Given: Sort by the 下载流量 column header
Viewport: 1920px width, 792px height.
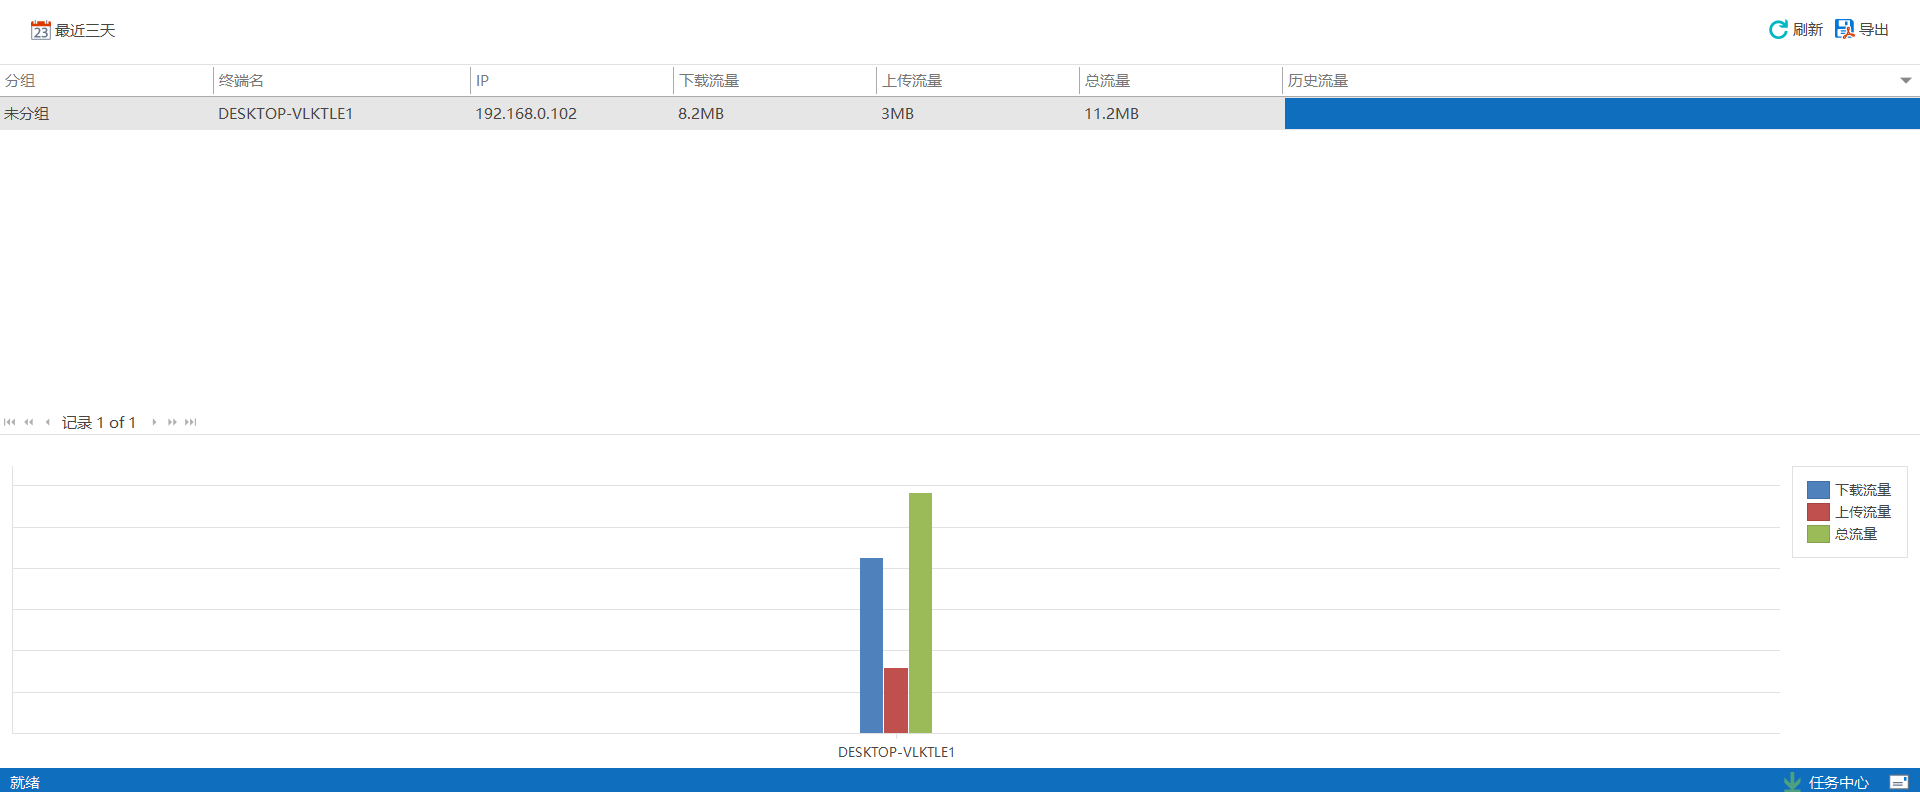Looking at the screenshot, I should point(709,81).
